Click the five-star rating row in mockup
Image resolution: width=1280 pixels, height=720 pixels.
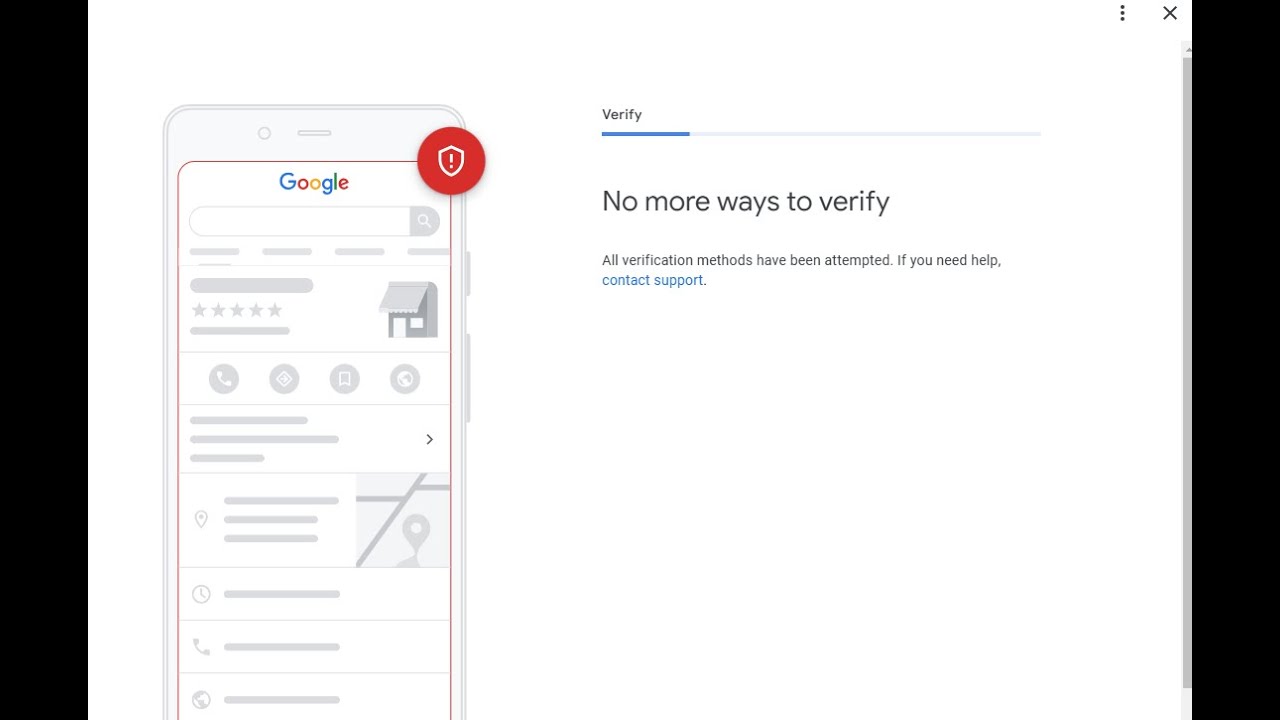(x=237, y=310)
